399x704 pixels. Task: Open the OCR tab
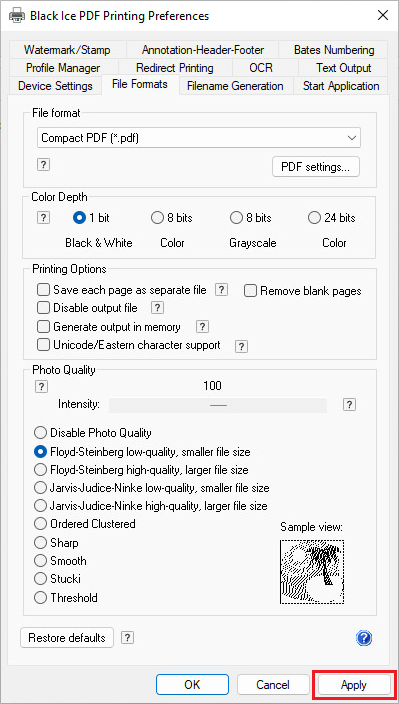pyautogui.click(x=261, y=68)
